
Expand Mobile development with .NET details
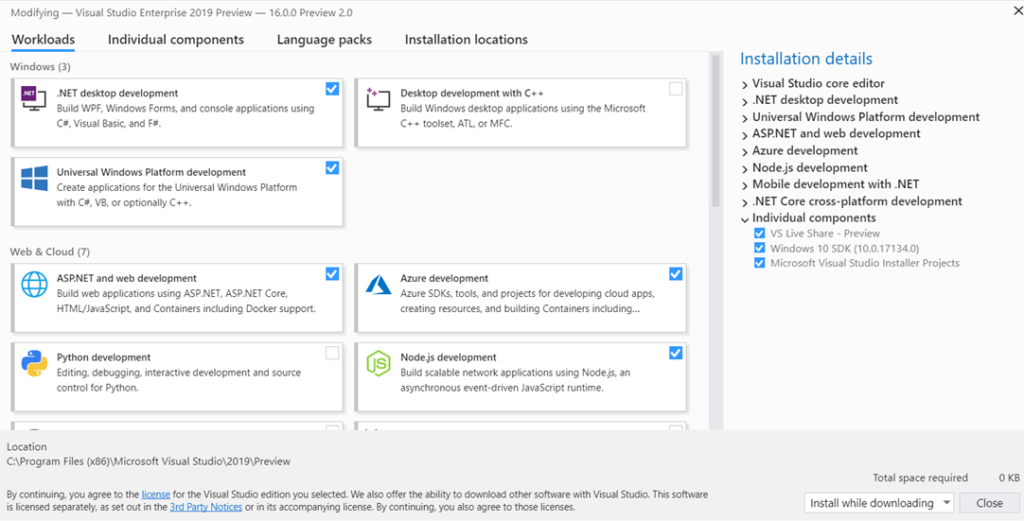(x=744, y=185)
